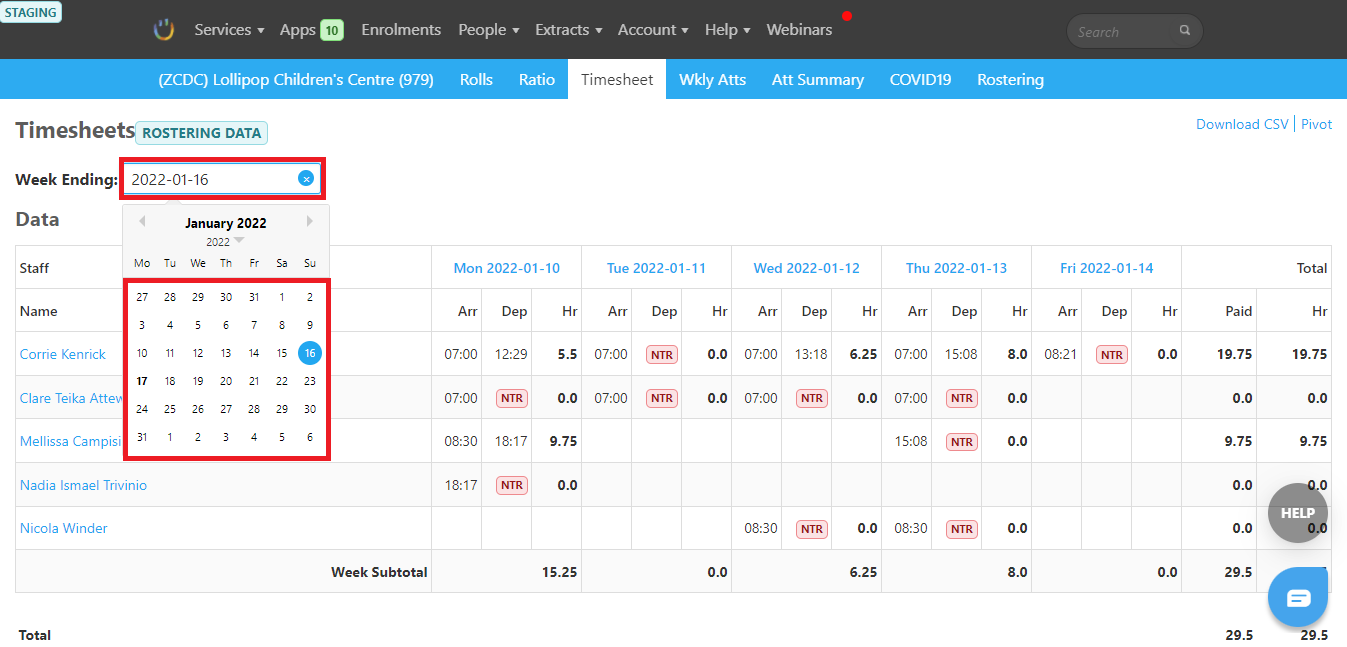Open Corrie Kenrick's staff link
This screenshot has width=1347, height=647.
(x=63, y=354)
